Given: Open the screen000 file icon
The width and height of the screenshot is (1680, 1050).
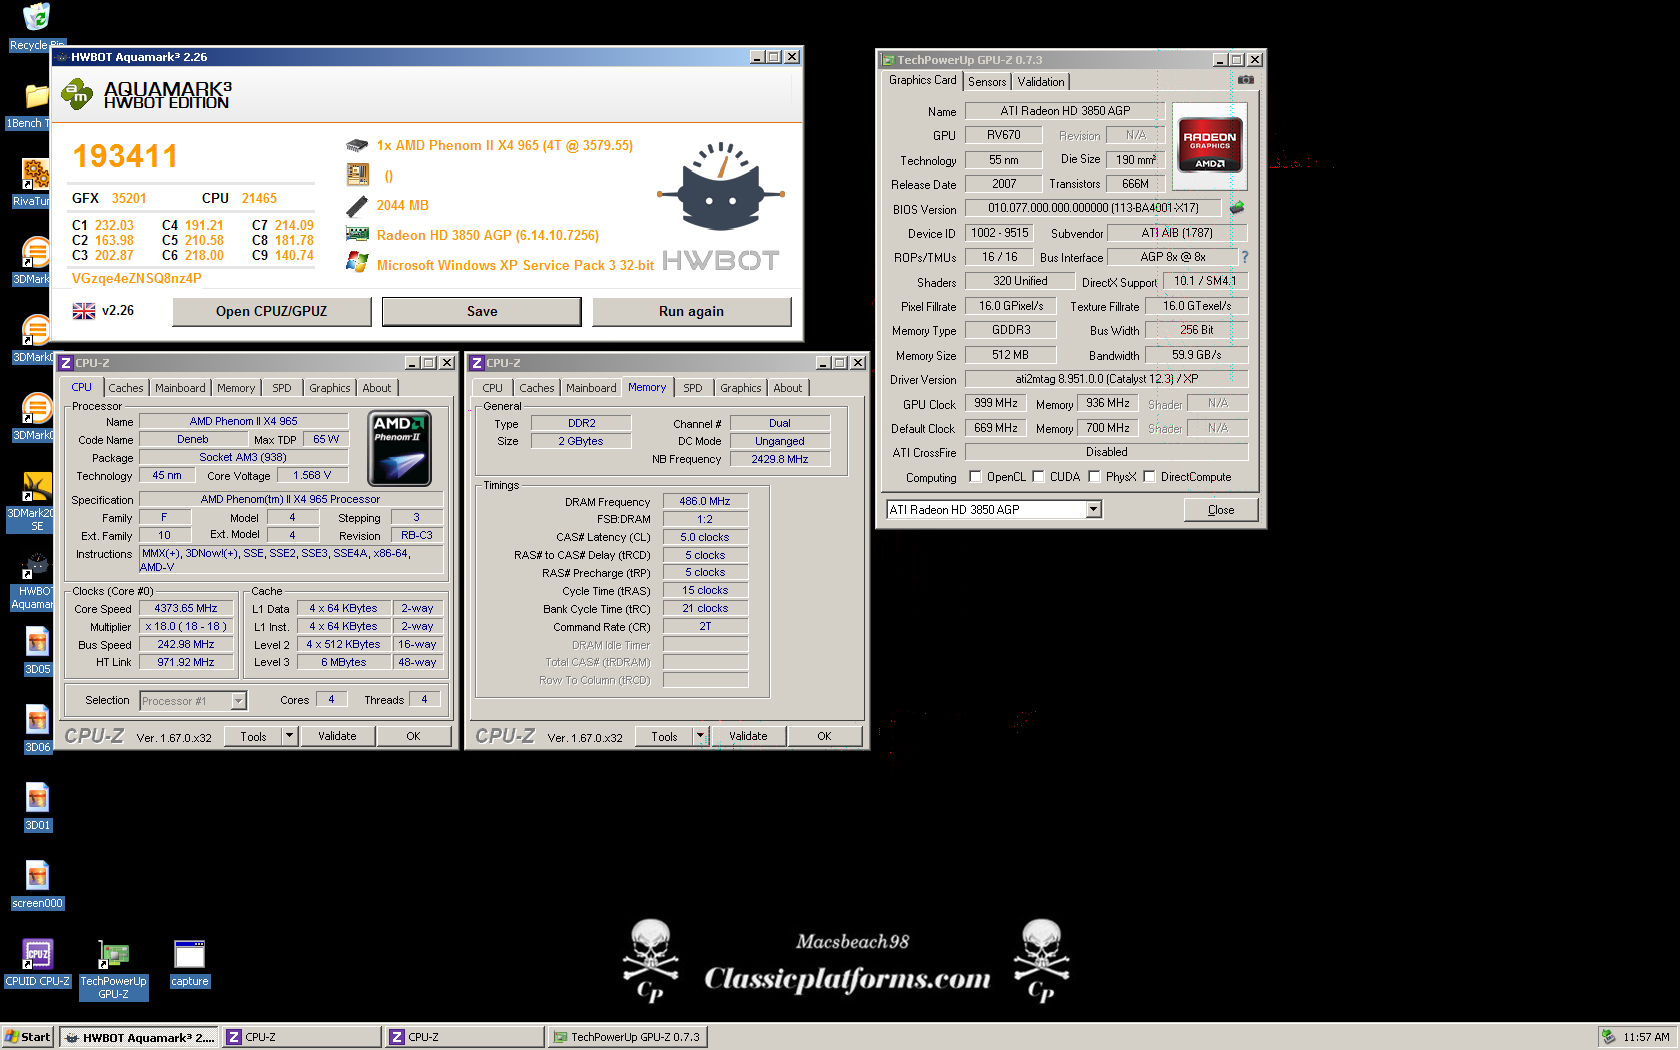Looking at the screenshot, I should pyautogui.click(x=37, y=876).
